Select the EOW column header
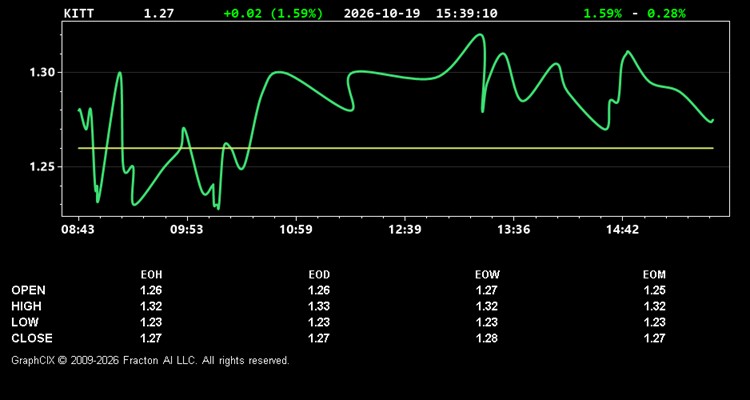Screen dimensions: 750x400 tap(487, 275)
